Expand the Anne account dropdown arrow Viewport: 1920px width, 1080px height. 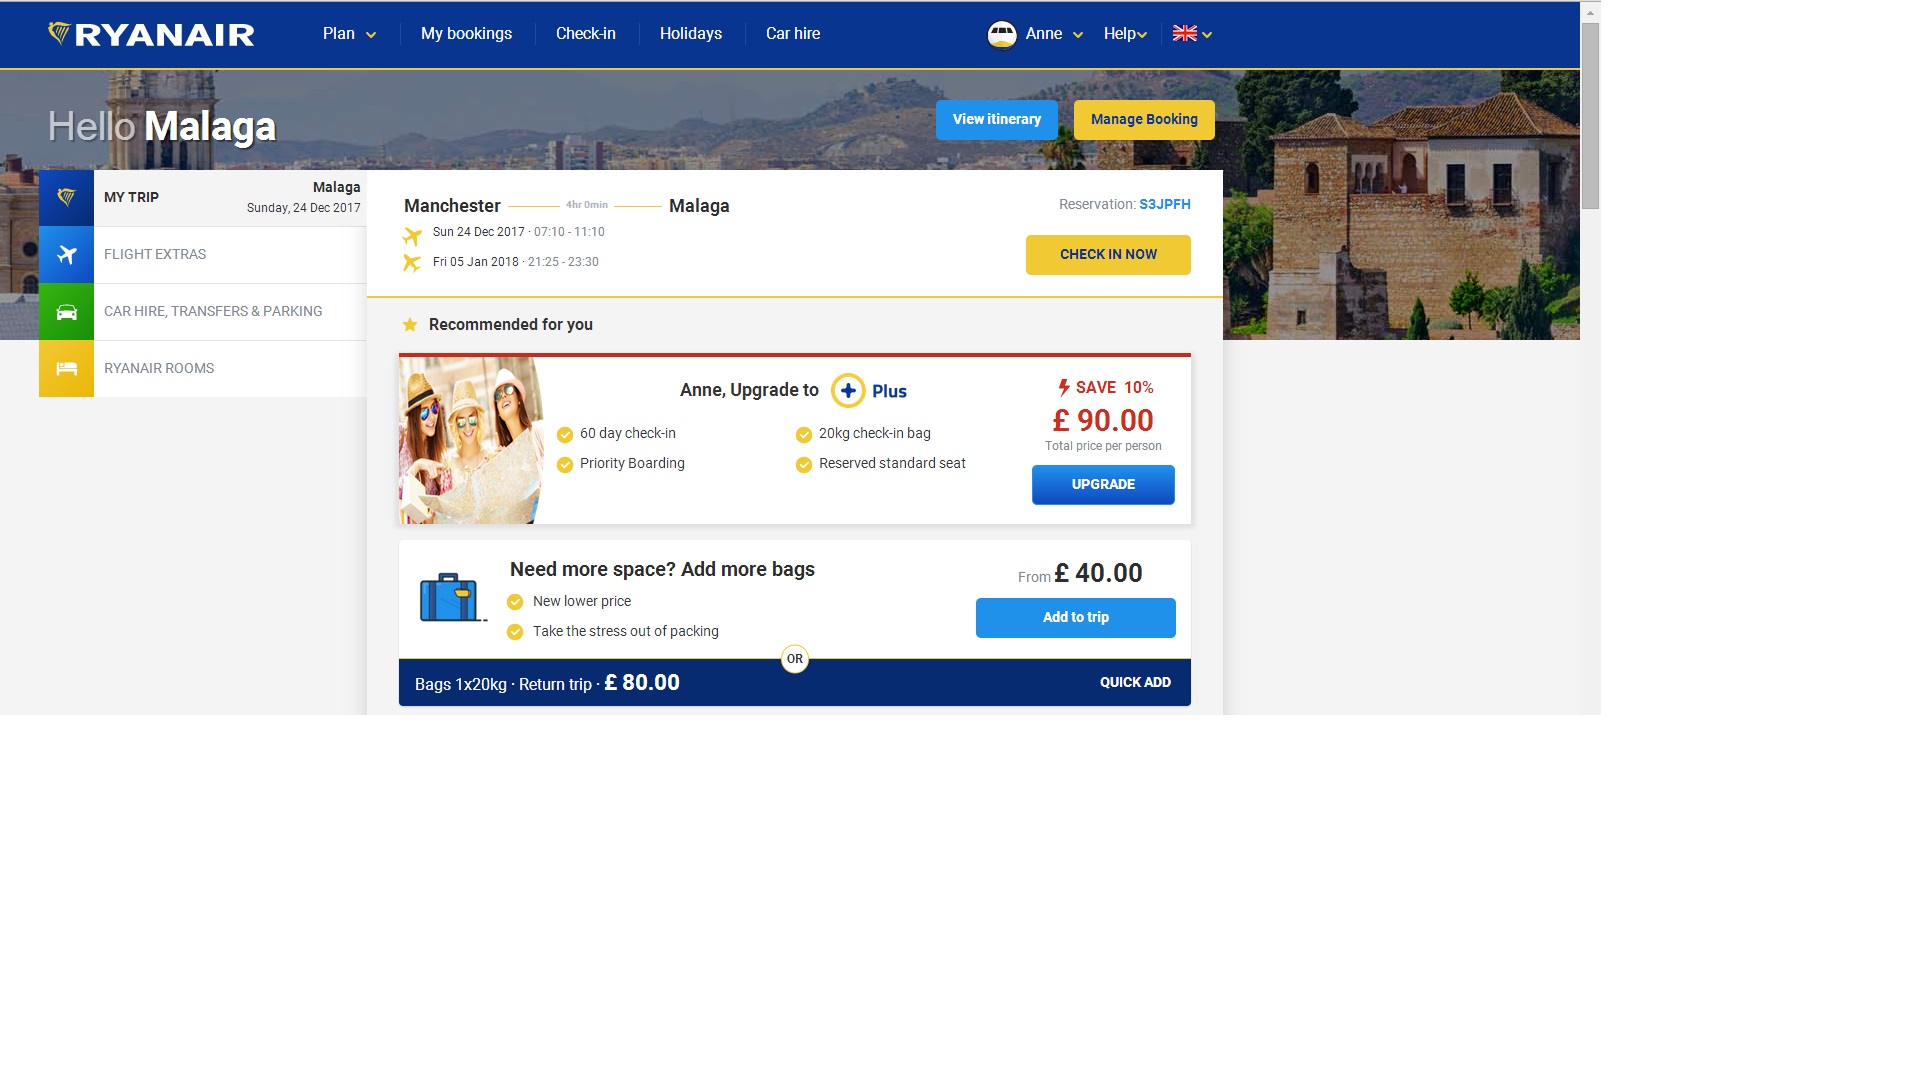pyautogui.click(x=1078, y=35)
